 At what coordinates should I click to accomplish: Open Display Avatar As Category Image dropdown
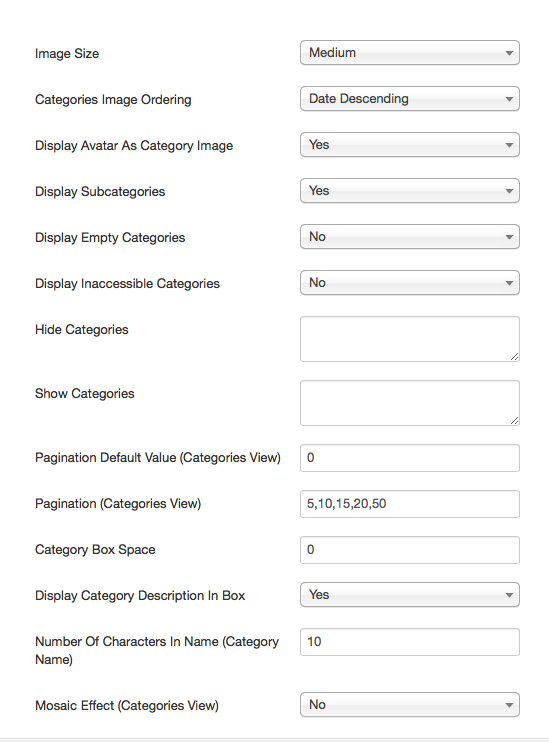click(410, 144)
